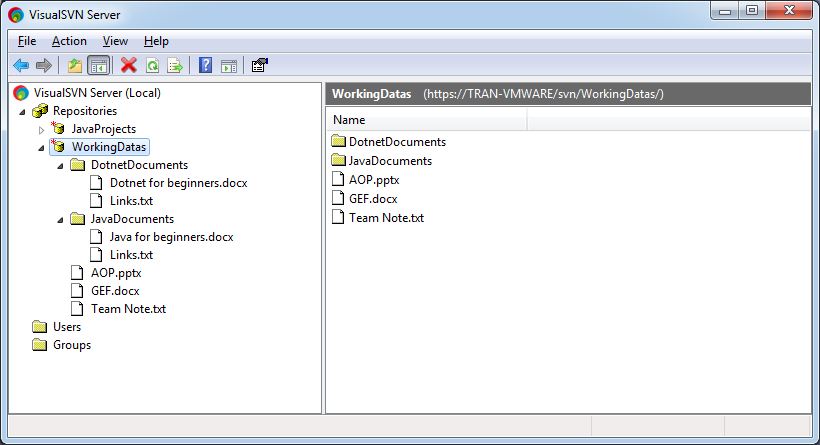Open the Help menu
820x445 pixels.
156,41
